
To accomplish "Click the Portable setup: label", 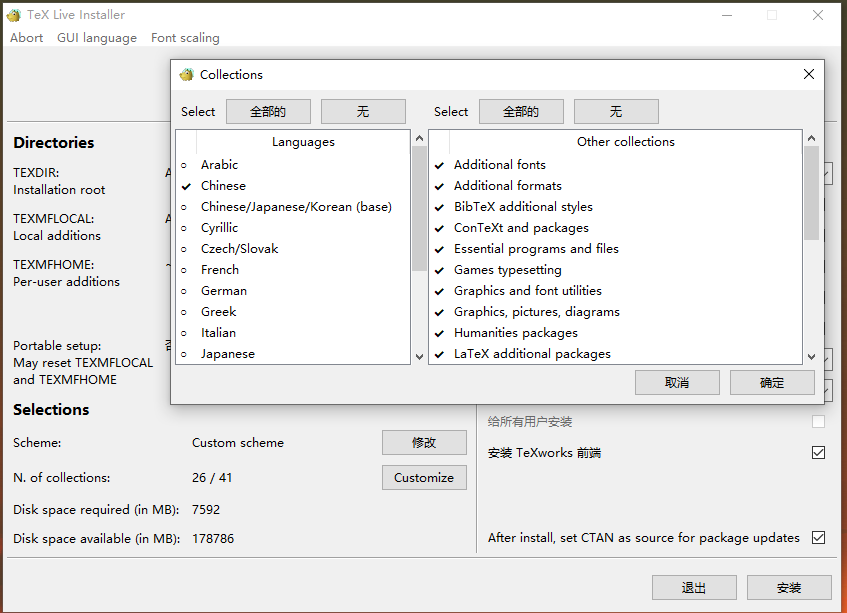I will [57, 346].
